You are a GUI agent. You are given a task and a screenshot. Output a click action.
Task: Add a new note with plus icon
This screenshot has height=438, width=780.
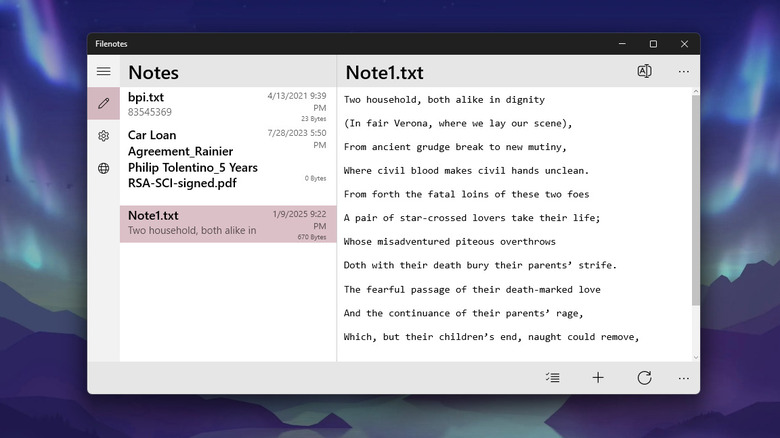pos(598,378)
